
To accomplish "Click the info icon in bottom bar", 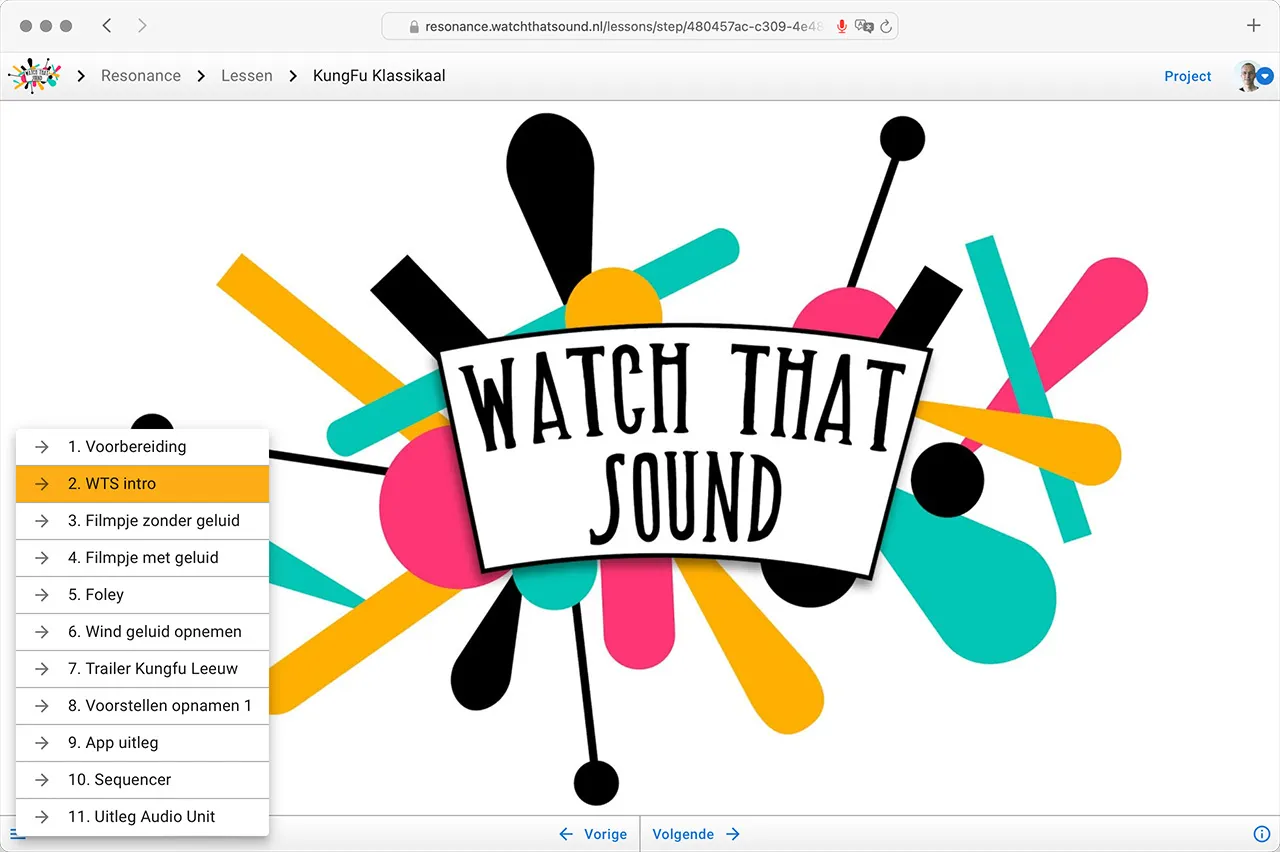I will coord(1261,834).
